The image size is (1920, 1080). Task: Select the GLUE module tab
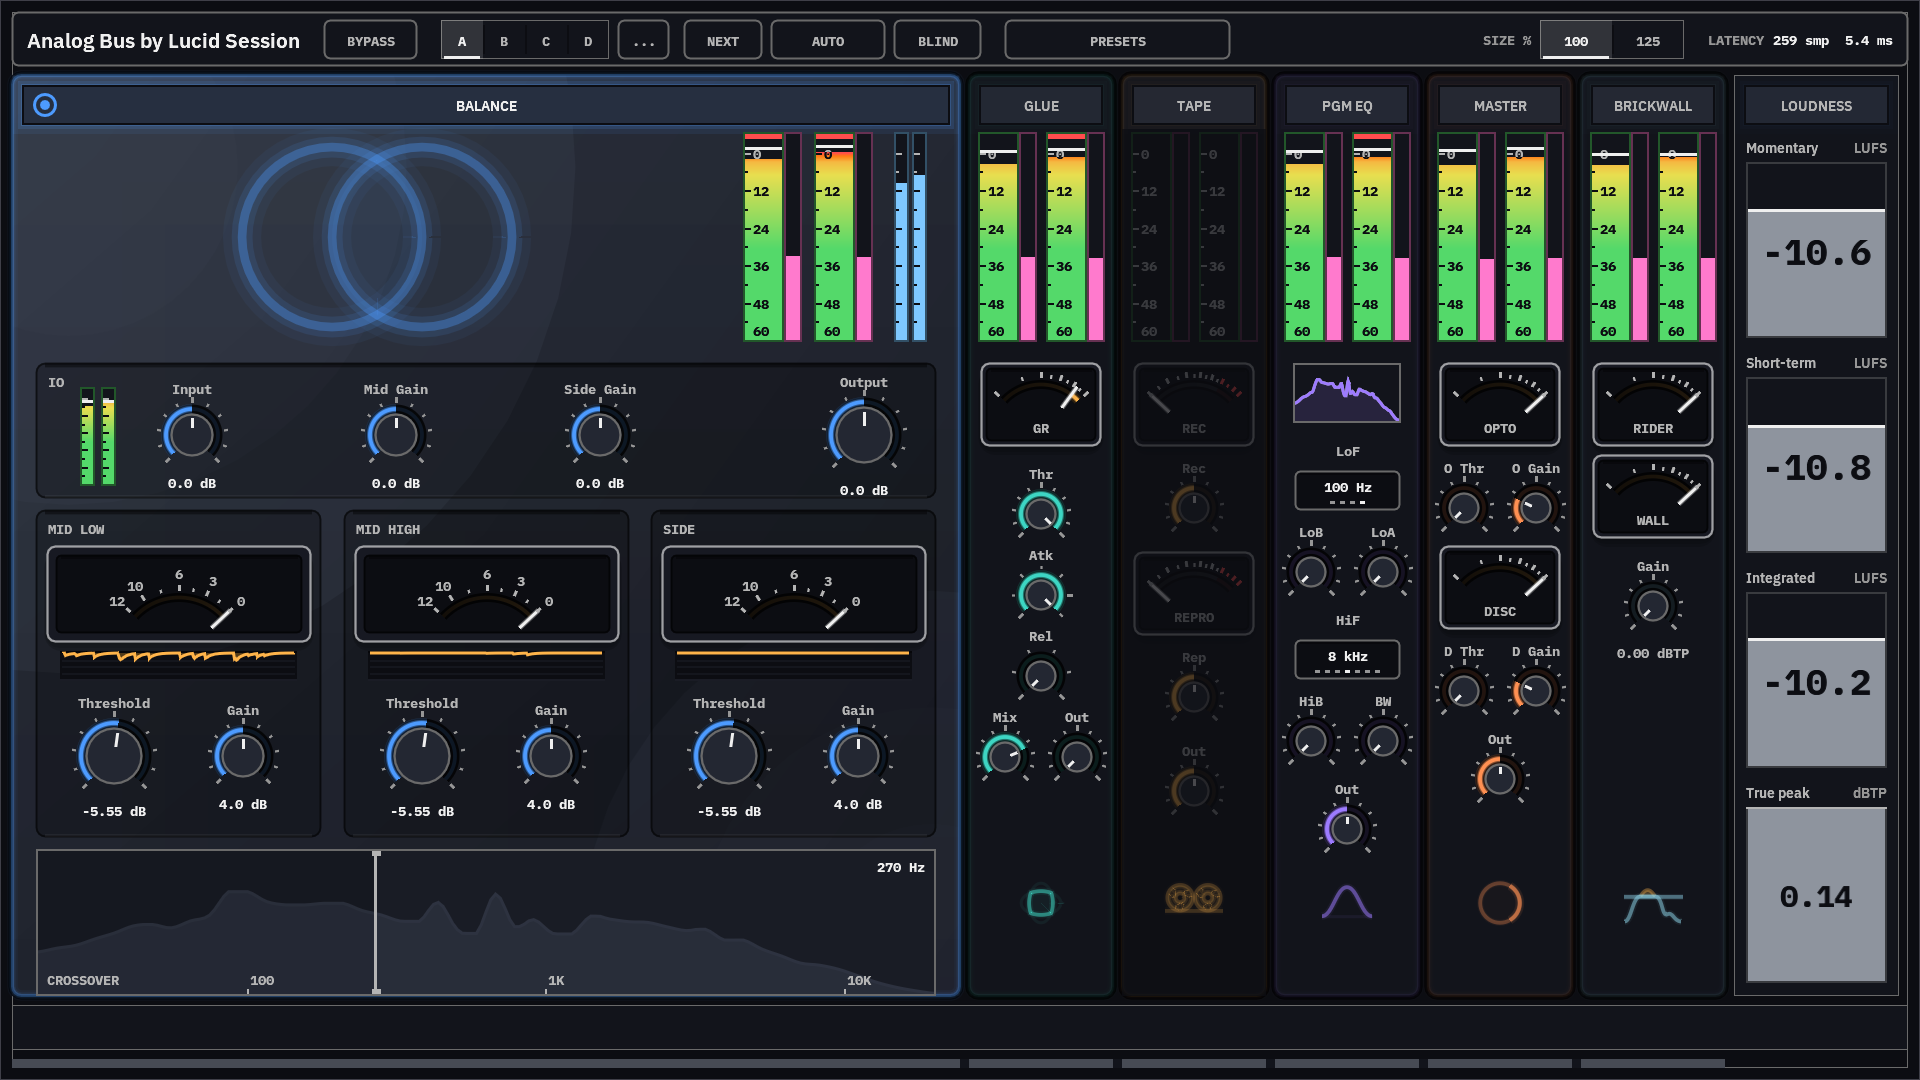[1041, 105]
